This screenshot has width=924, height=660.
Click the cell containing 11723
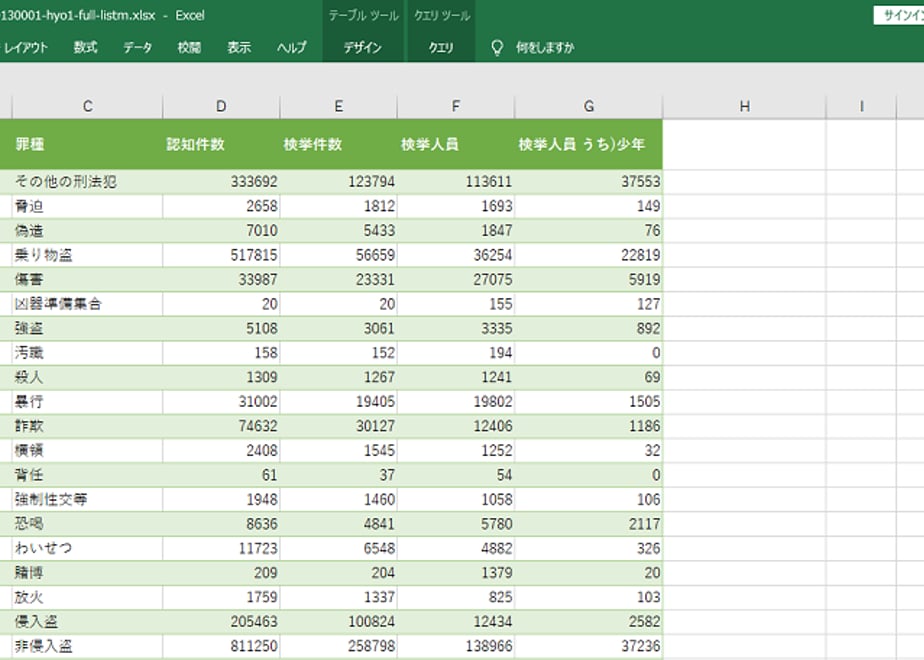[x=221, y=549]
